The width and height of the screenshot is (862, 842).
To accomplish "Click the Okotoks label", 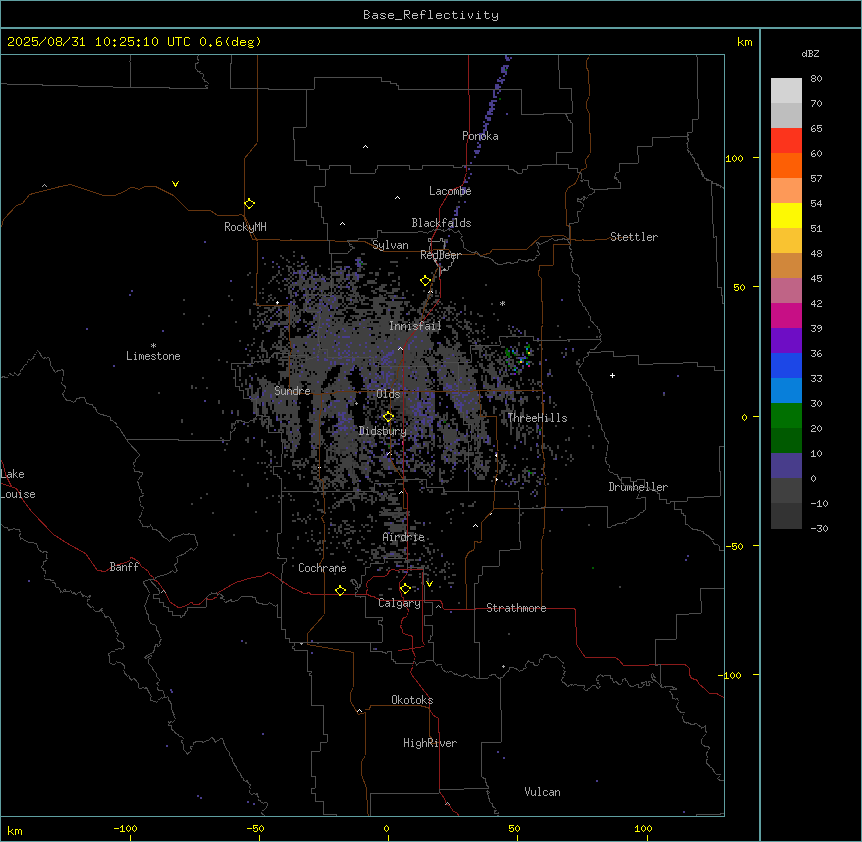I will [412, 700].
